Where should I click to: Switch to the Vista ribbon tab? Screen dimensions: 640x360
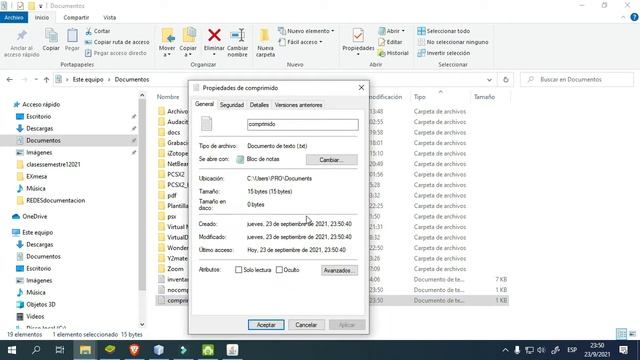(x=109, y=18)
